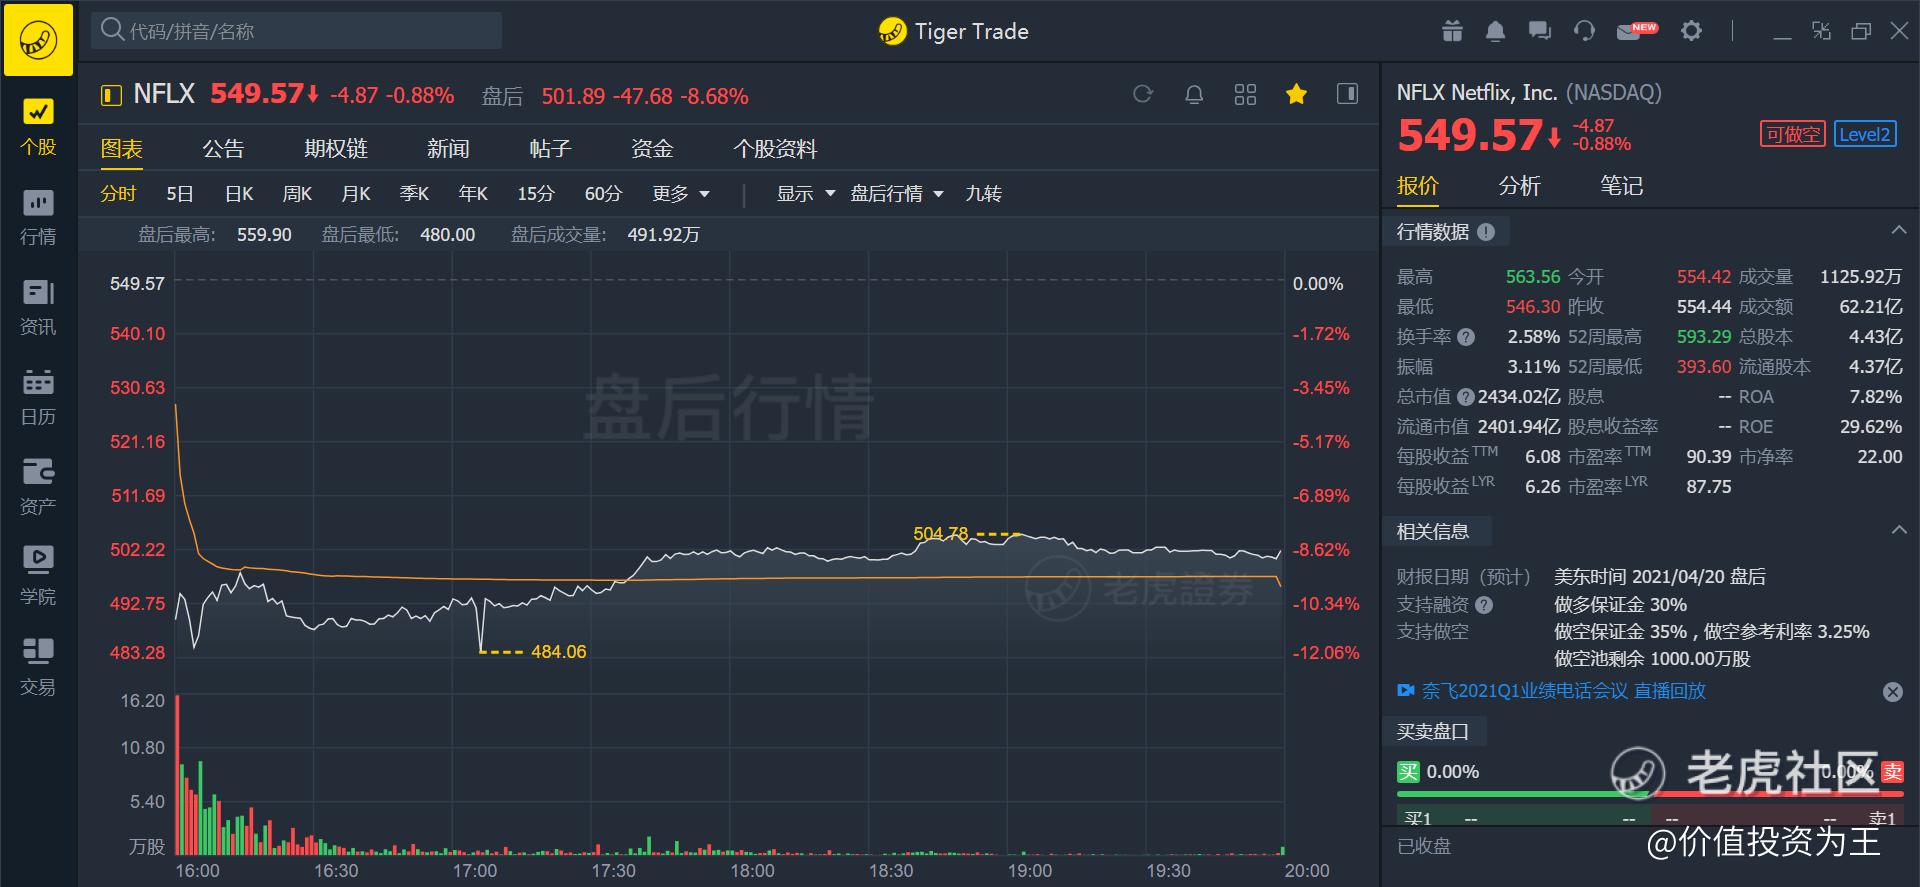1920x887 pixels.
Task: Select the 季K quarterly candlestick timeframe
Action: pyautogui.click(x=414, y=194)
